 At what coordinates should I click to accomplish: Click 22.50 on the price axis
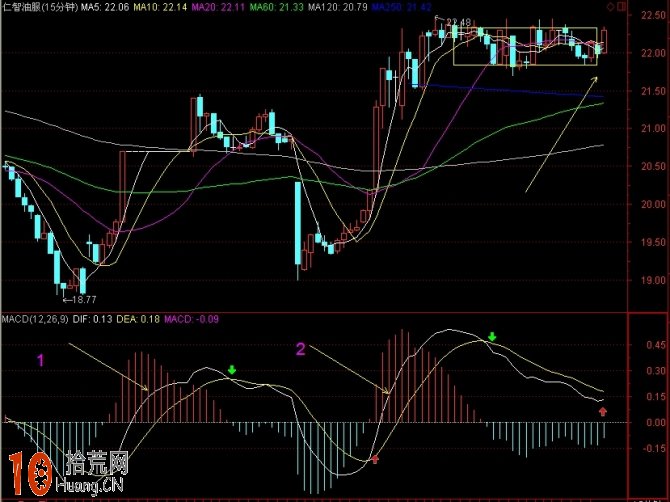pyautogui.click(x=653, y=15)
